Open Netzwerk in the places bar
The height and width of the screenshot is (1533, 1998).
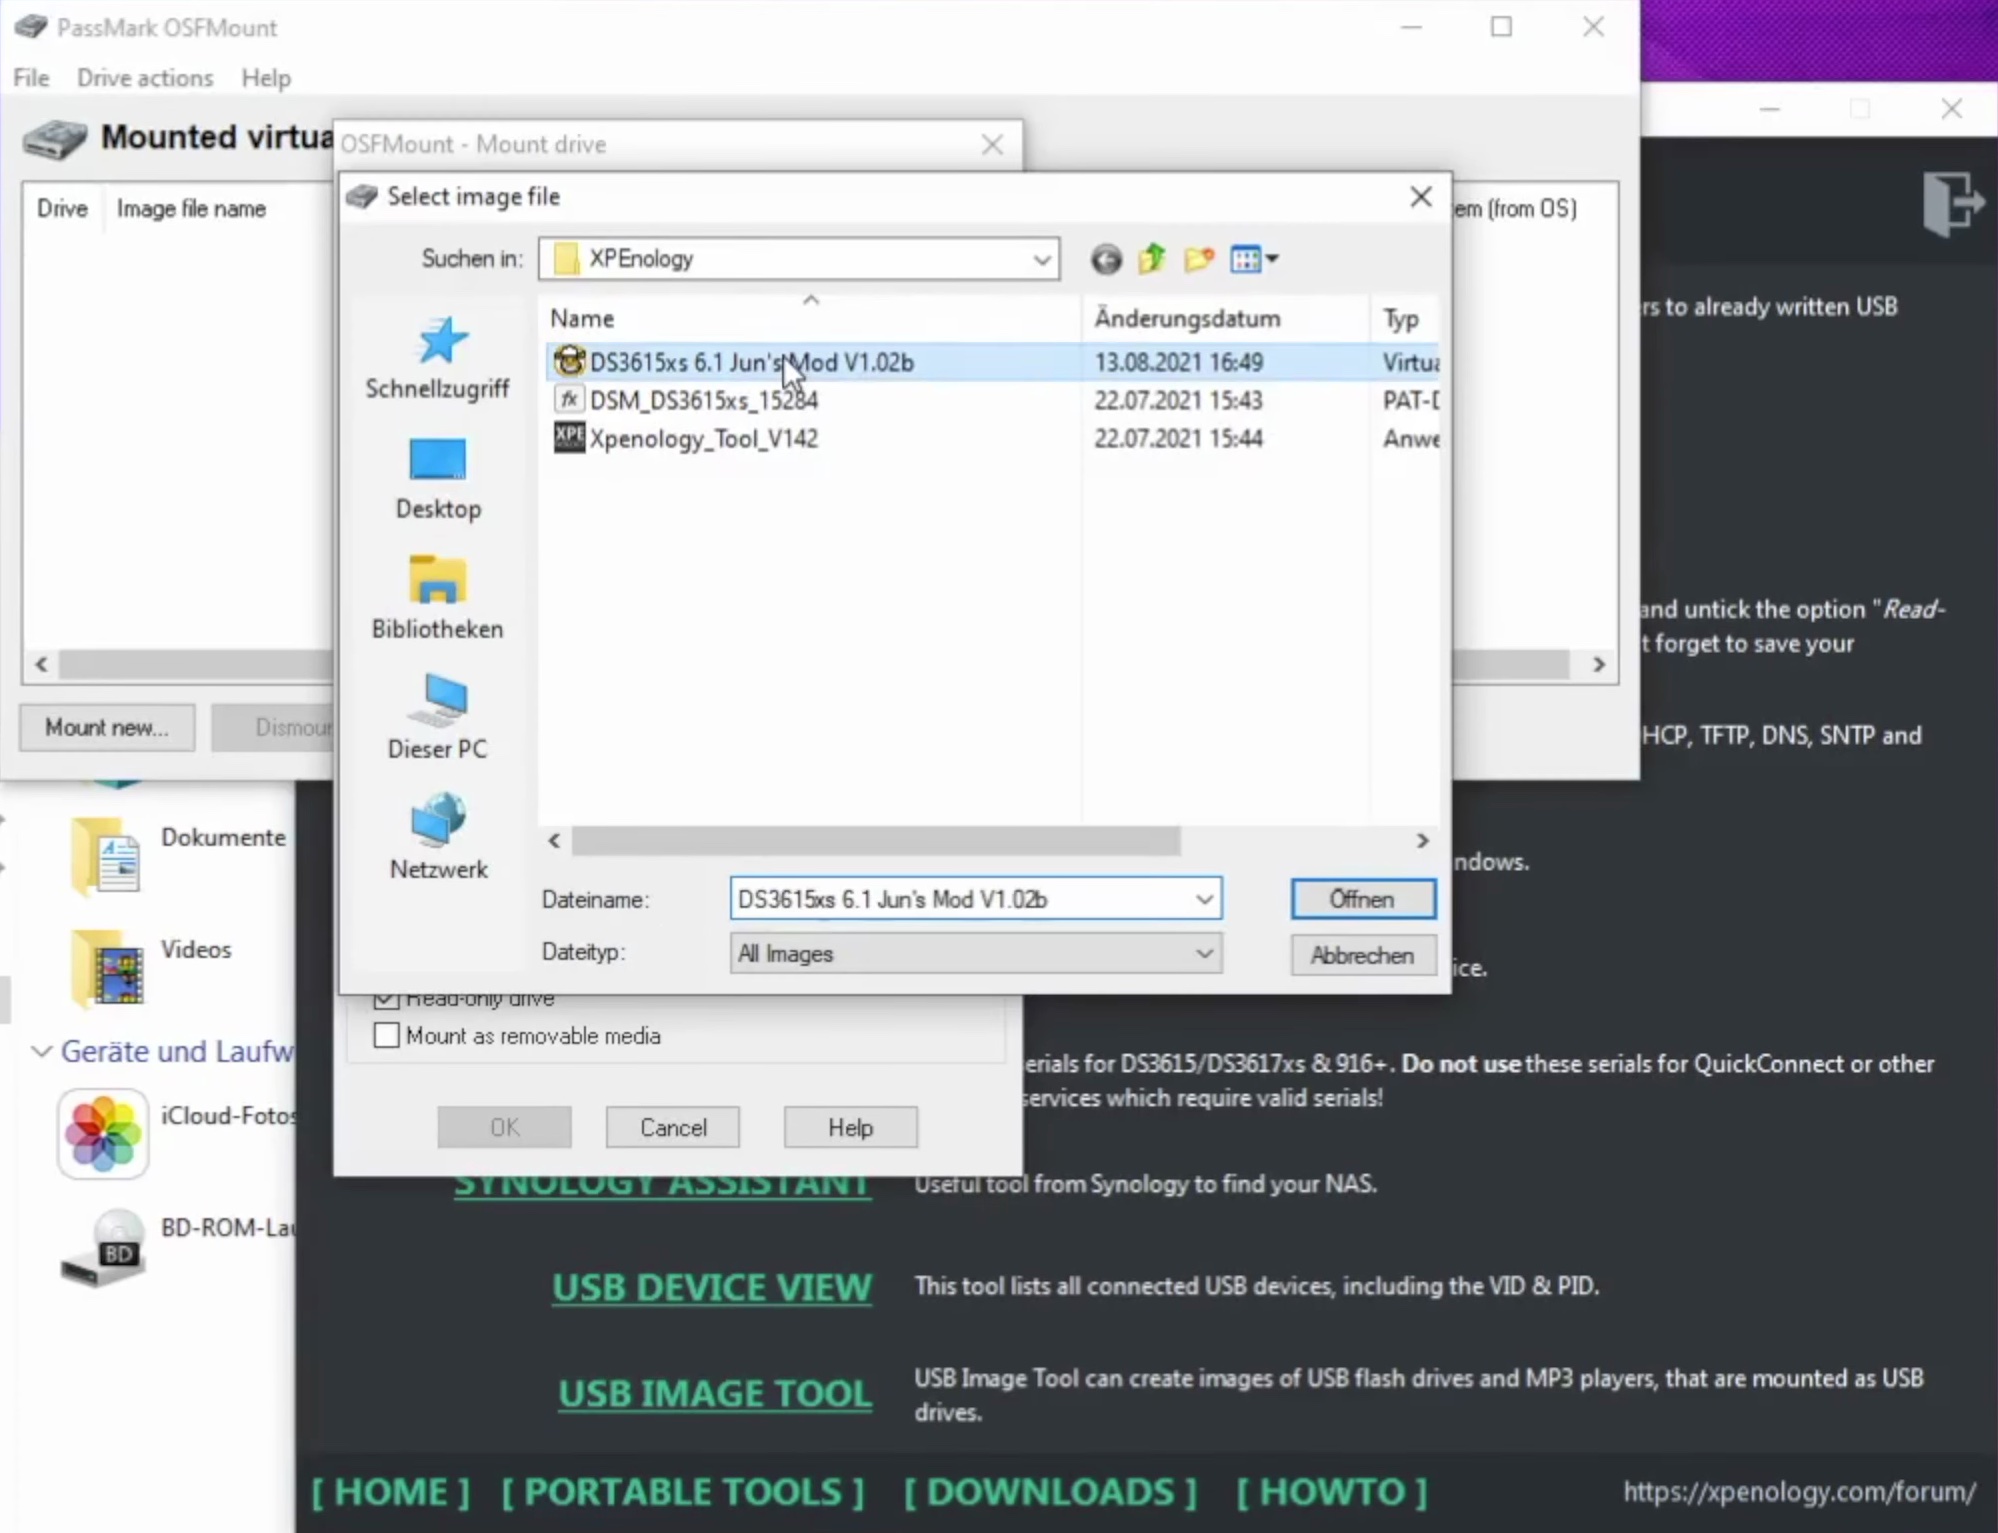pos(438,839)
